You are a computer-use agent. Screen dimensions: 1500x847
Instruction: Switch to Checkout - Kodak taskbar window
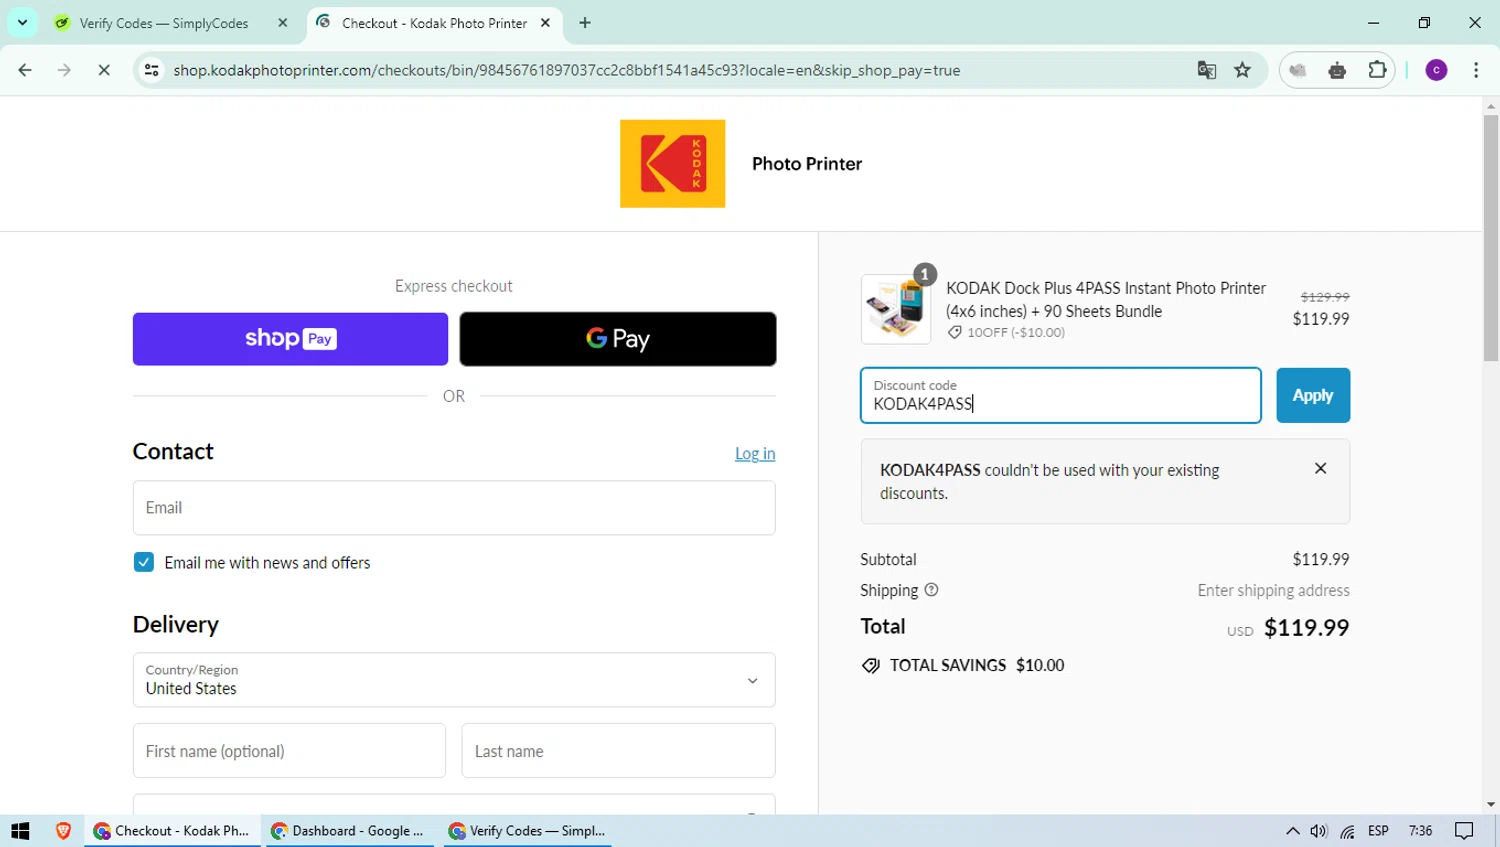pos(172,831)
